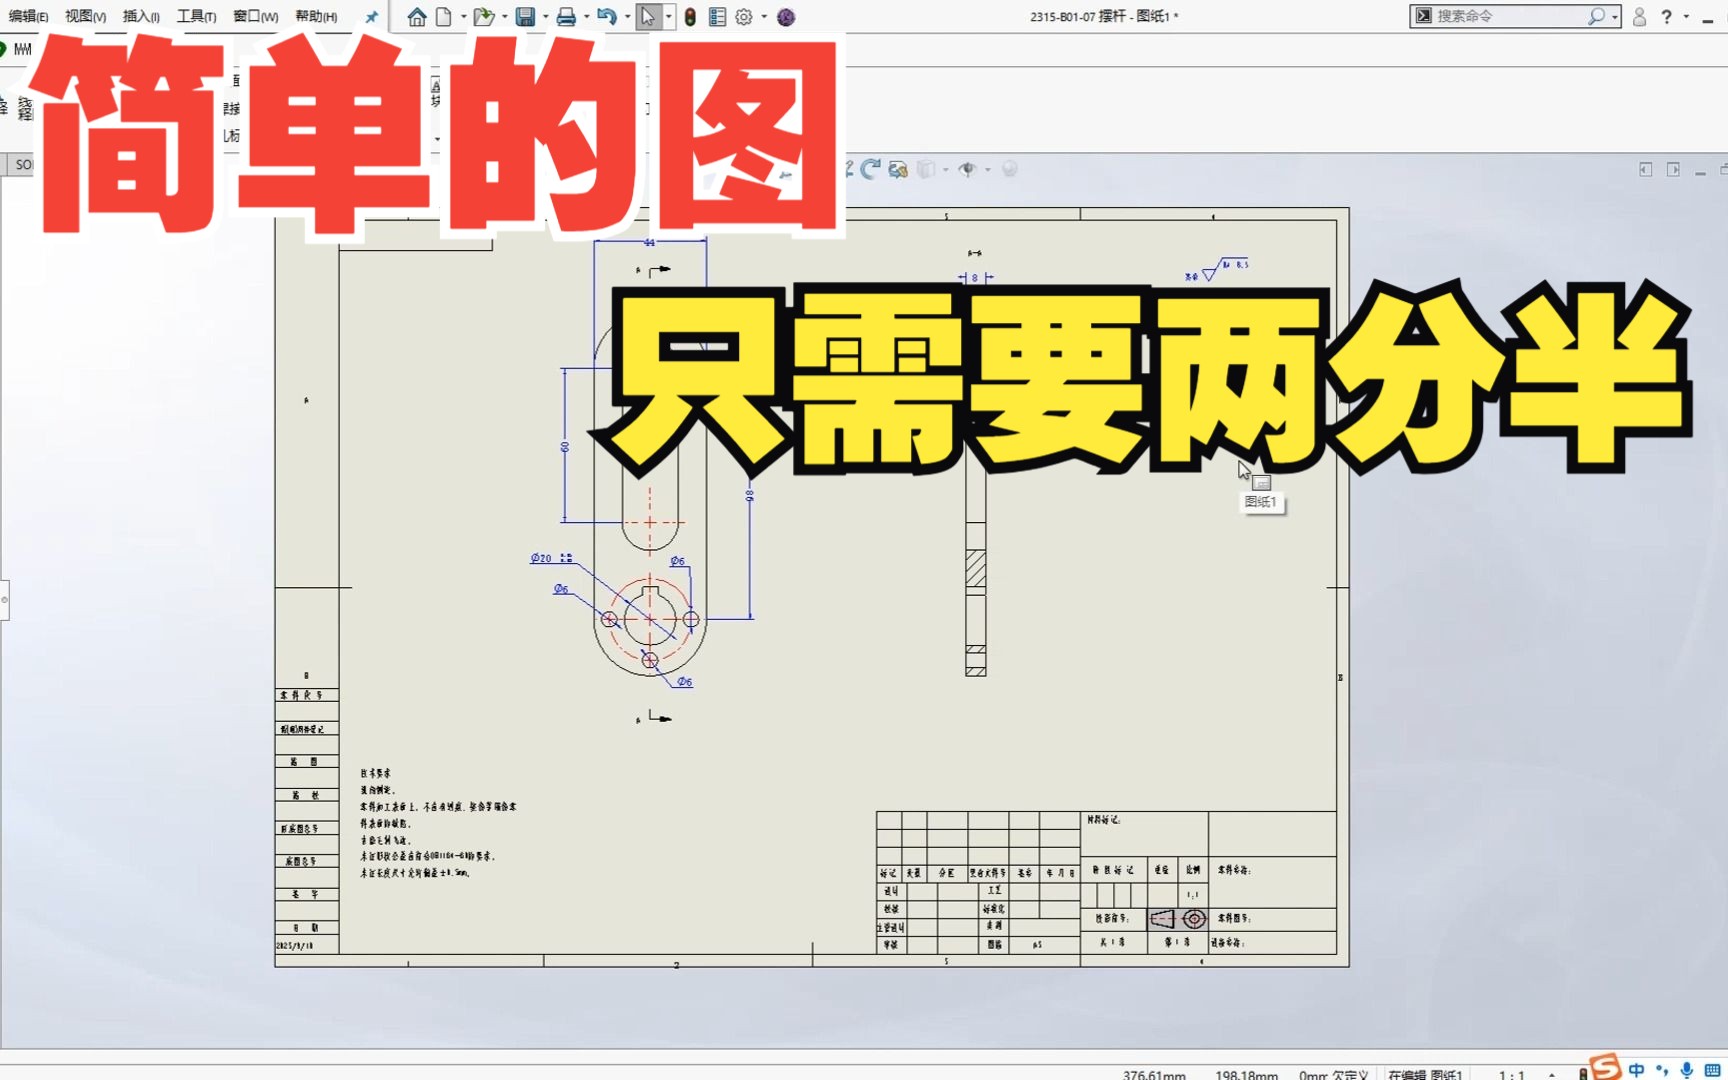Image resolution: width=1728 pixels, height=1080 pixels.
Task: Select the 图纸1 sheet tooltip label
Action: click(x=1261, y=502)
